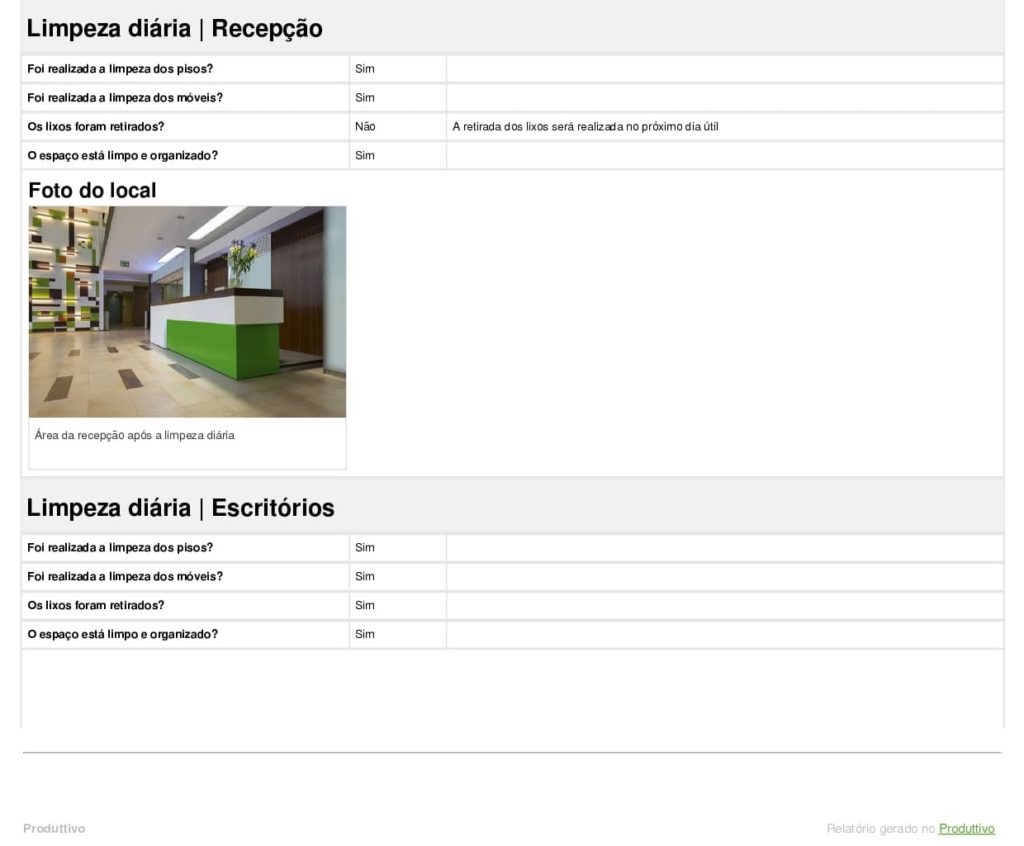Image resolution: width=1024 pixels, height=846 pixels.
Task: Select the 'Limpeza diária | Recepção' section heading
Action: click(175, 29)
